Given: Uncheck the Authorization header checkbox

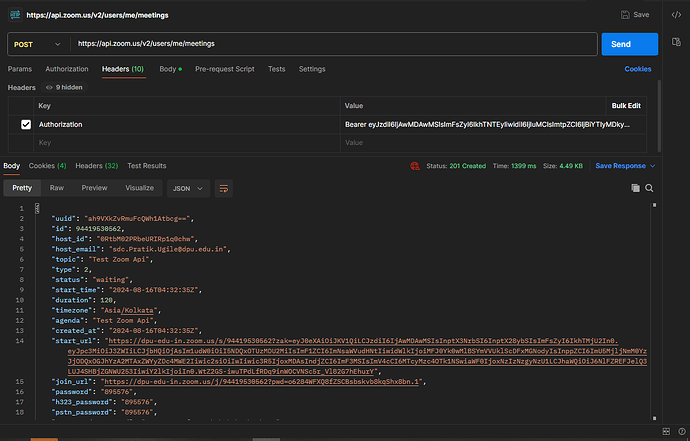Looking at the screenshot, I should point(26,125).
